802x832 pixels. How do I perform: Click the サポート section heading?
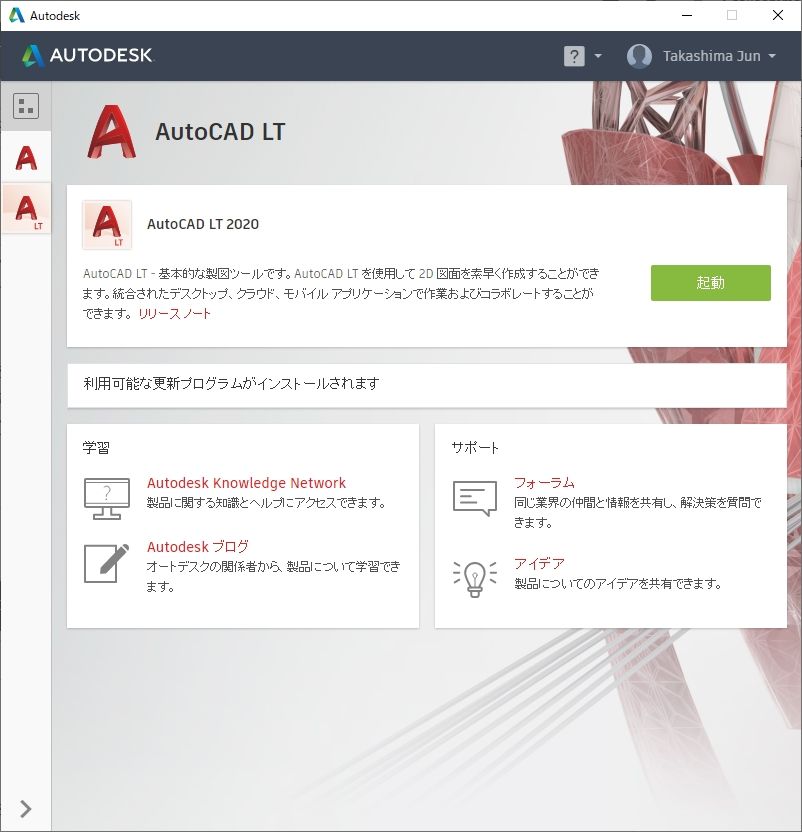475,448
